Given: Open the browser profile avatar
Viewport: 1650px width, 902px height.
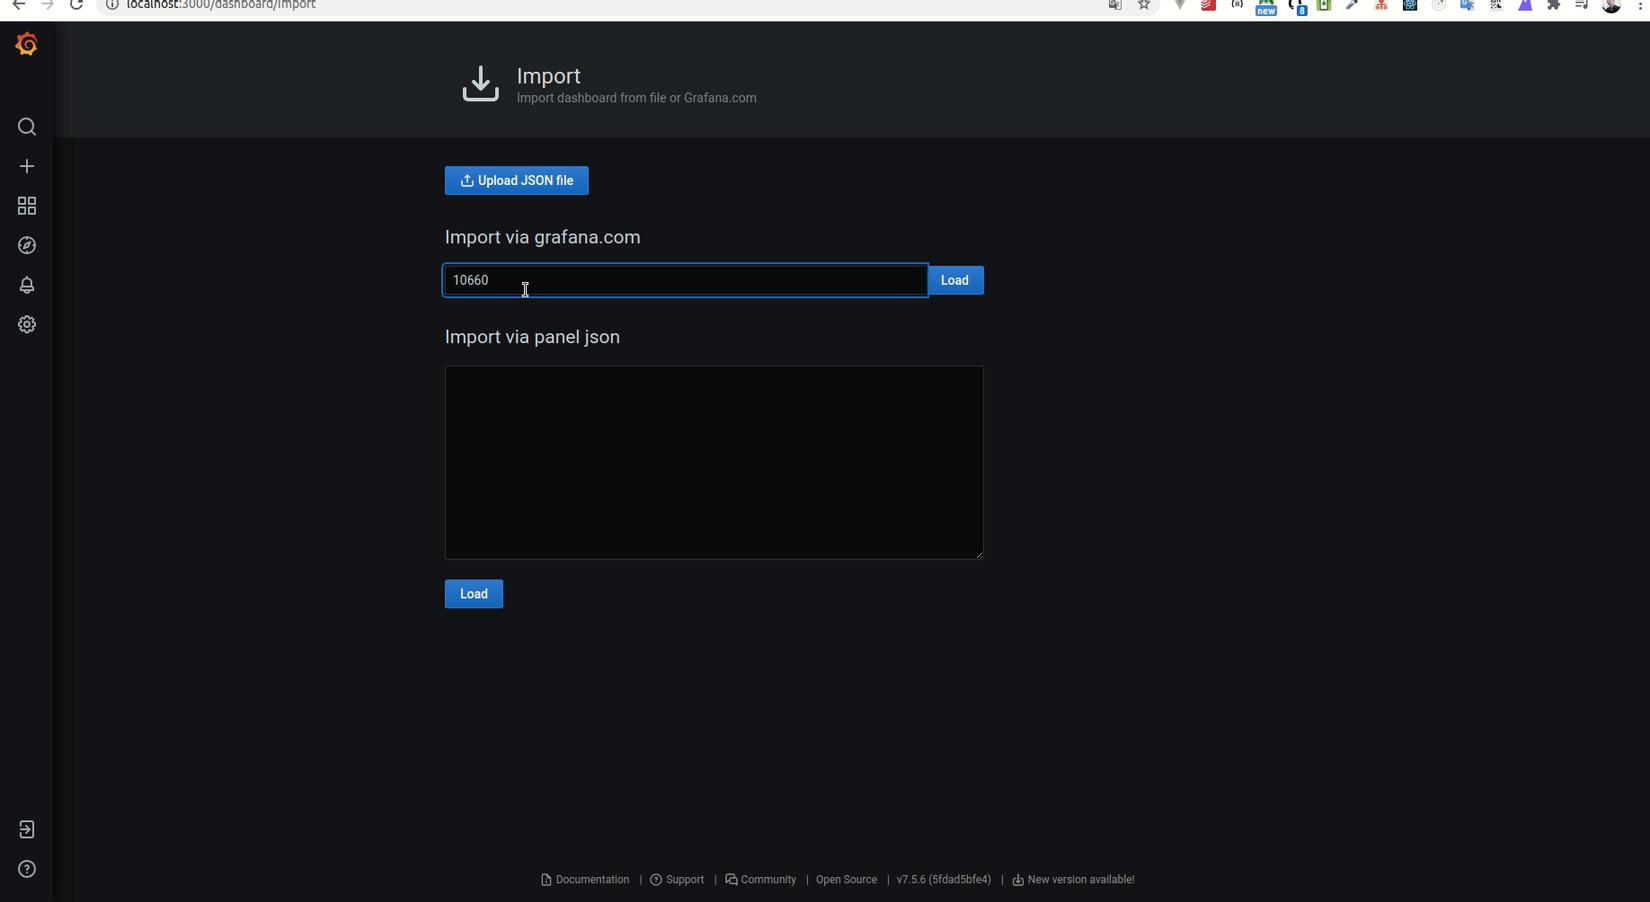Looking at the screenshot, I should (x=1611, y=5).
